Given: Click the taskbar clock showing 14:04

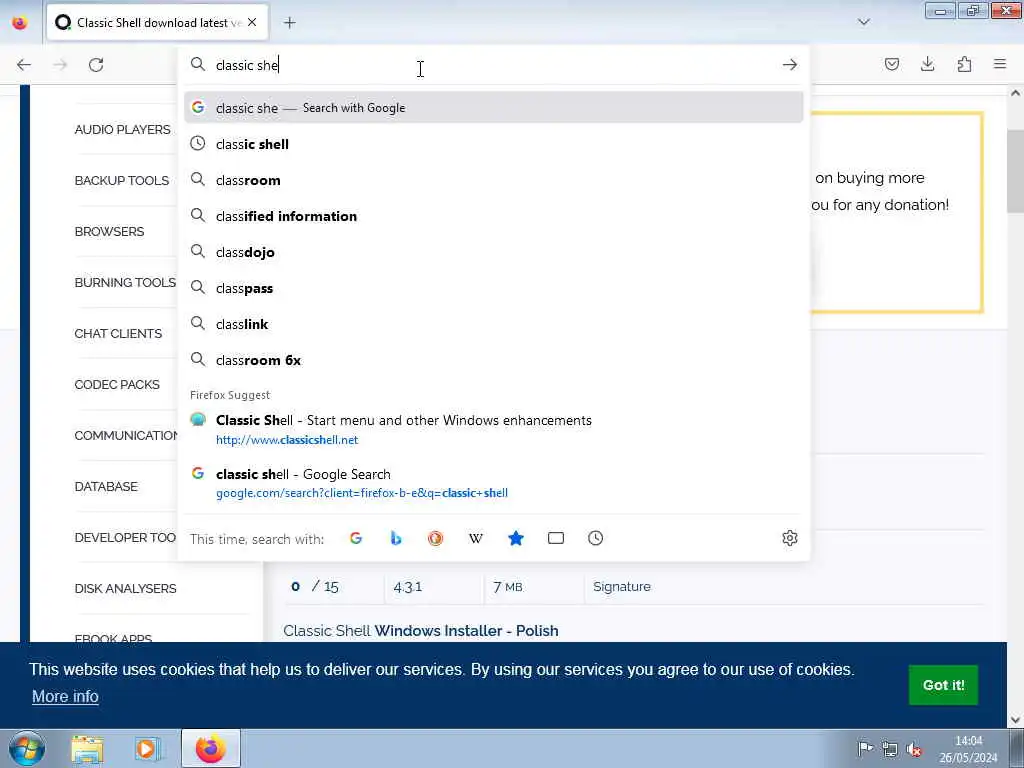Looking at the screenshot, I should click(x=968, y=749).
